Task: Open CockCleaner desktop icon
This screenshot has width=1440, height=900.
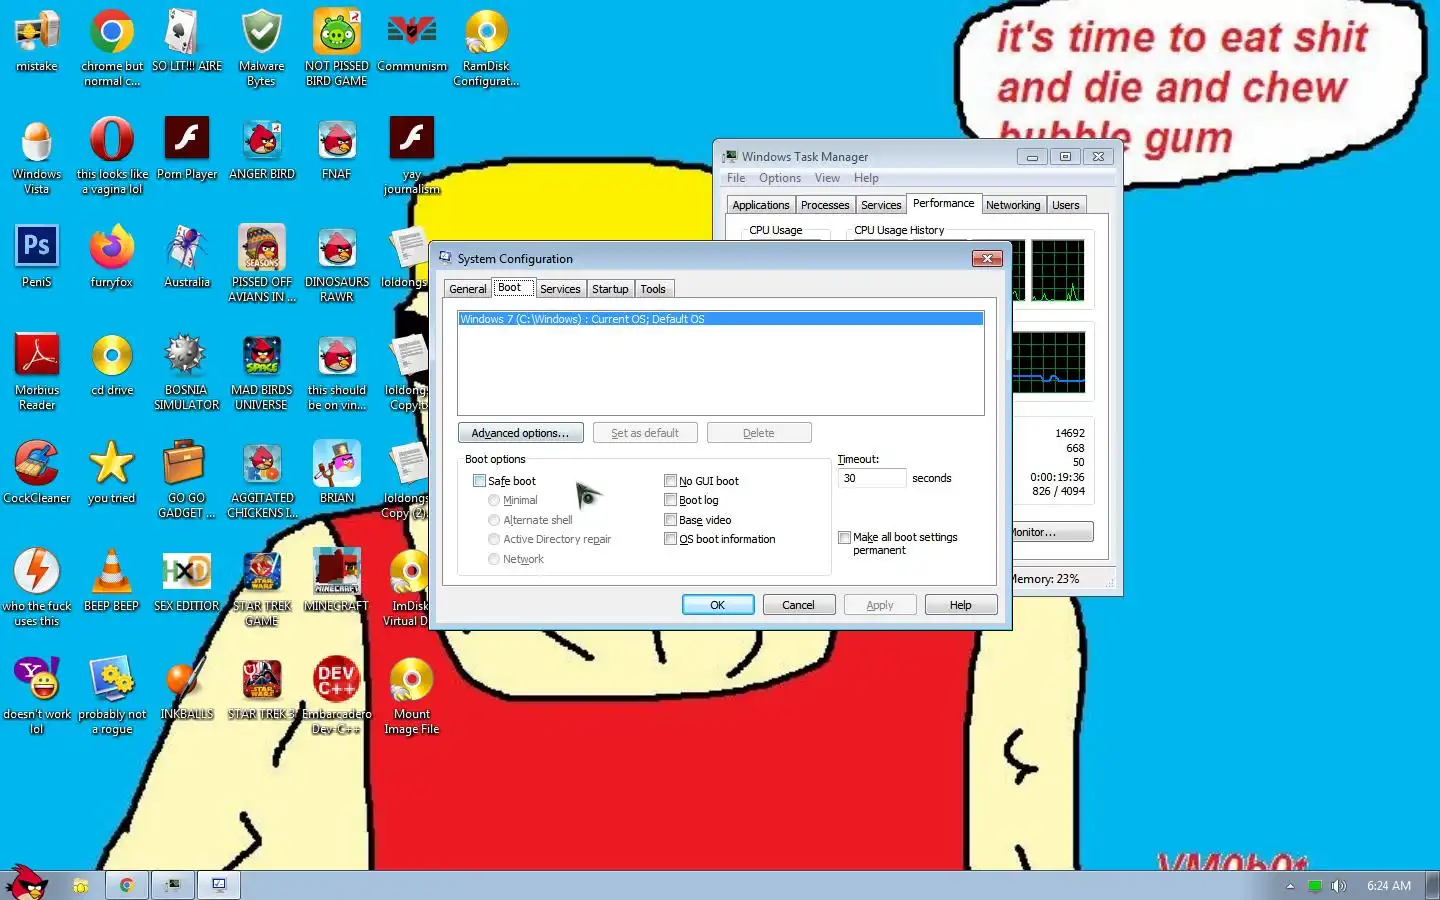Action: click(37, 474)
